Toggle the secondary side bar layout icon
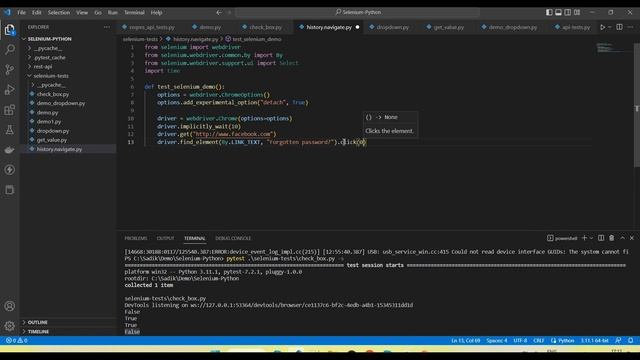 (568, 12)
